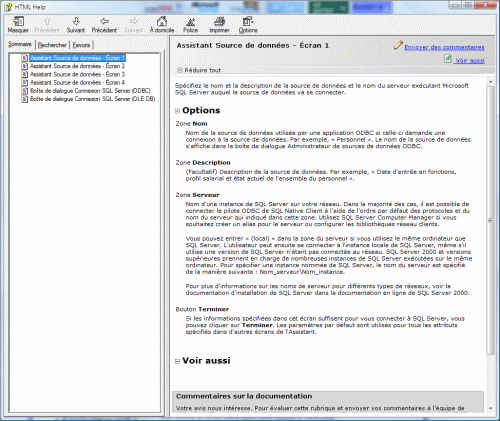Close the HTML Help window

(x=485, y=5)
